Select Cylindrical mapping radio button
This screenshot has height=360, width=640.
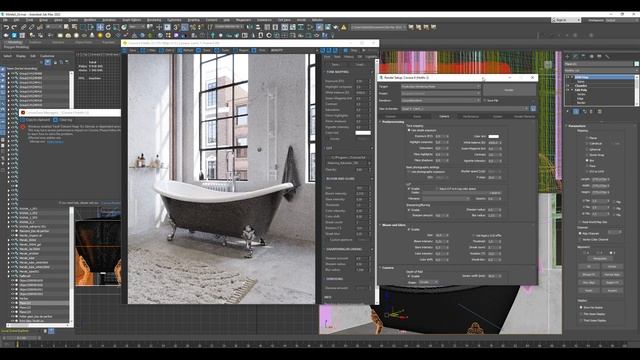pos(587,144)
